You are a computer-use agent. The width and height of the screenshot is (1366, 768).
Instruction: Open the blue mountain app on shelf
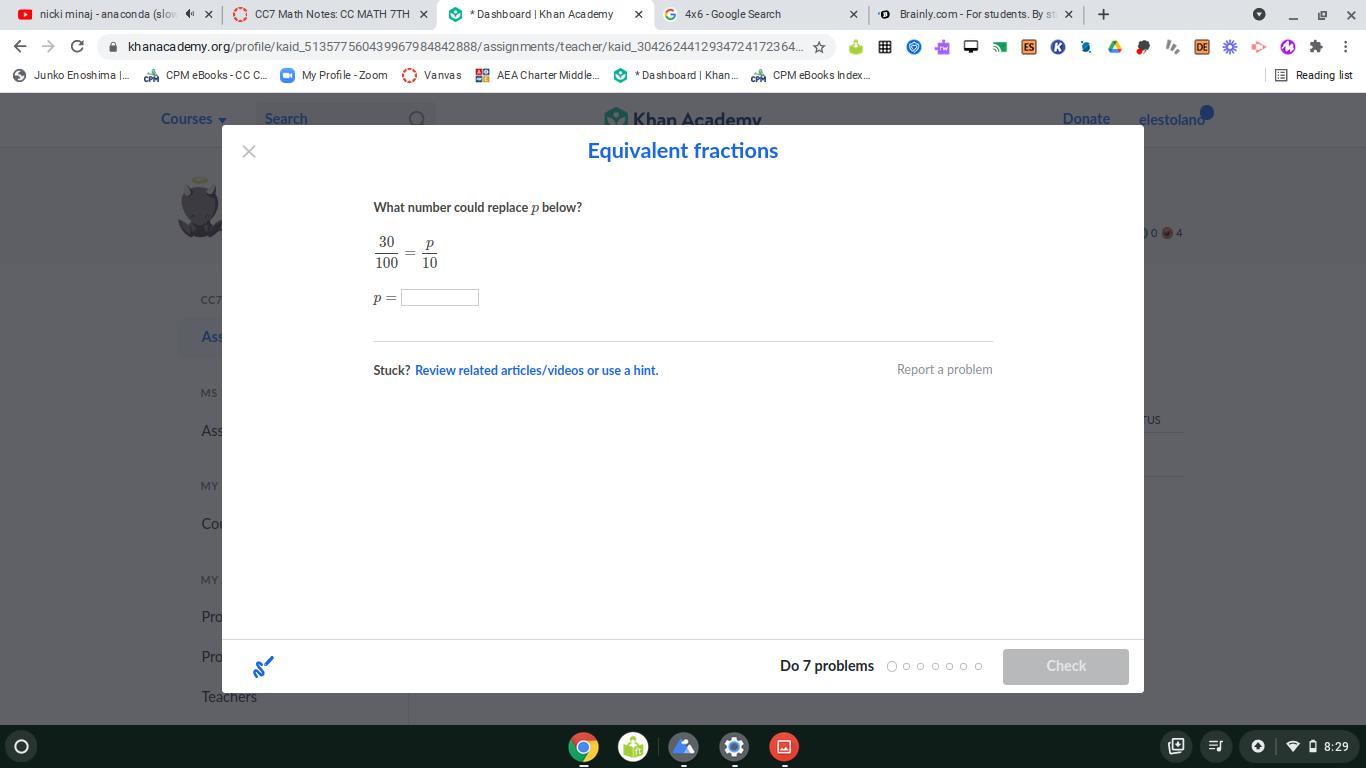[684, 747]
